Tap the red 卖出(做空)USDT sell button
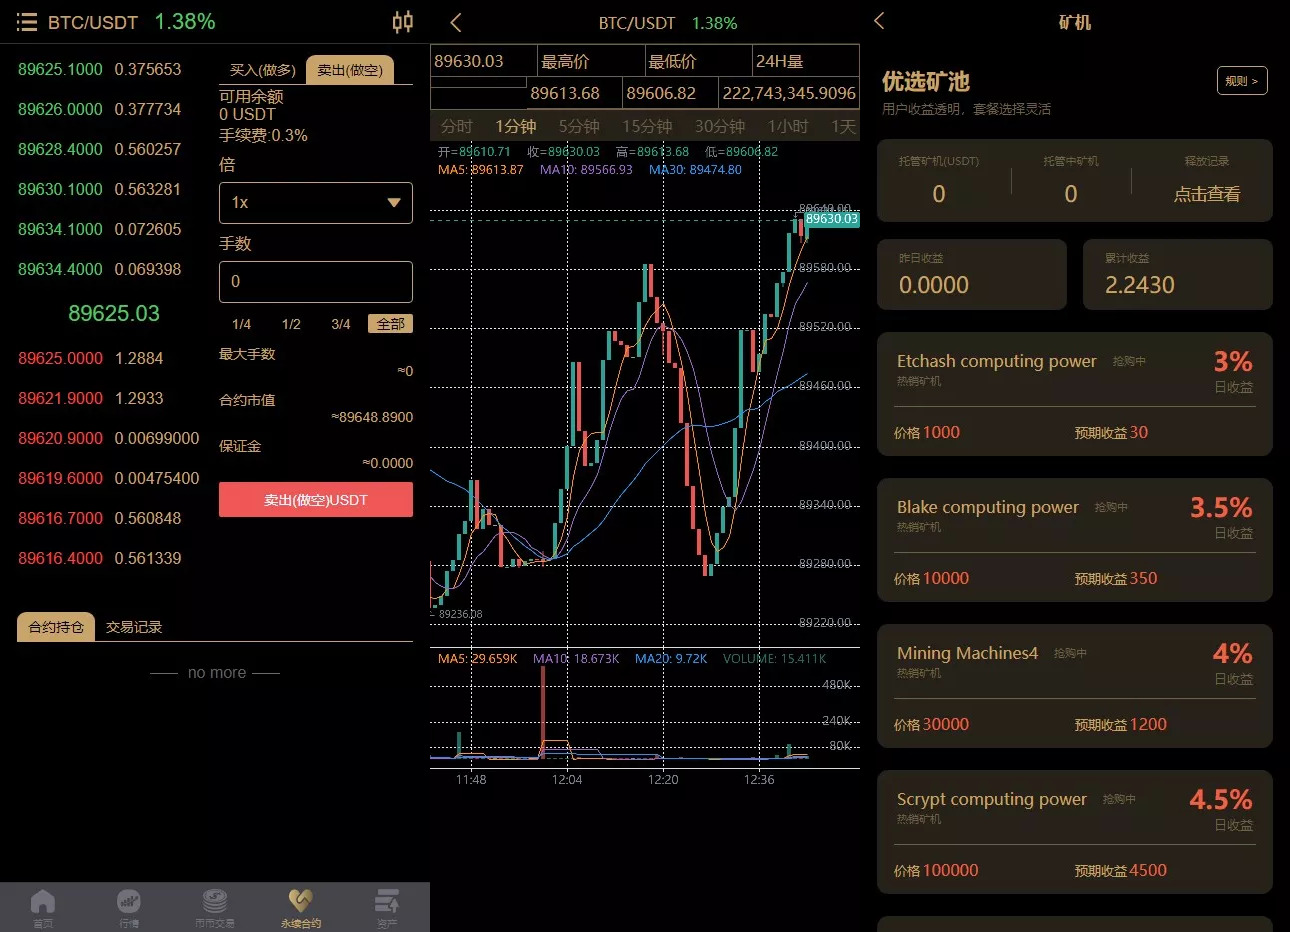 [x=315, y=499]
